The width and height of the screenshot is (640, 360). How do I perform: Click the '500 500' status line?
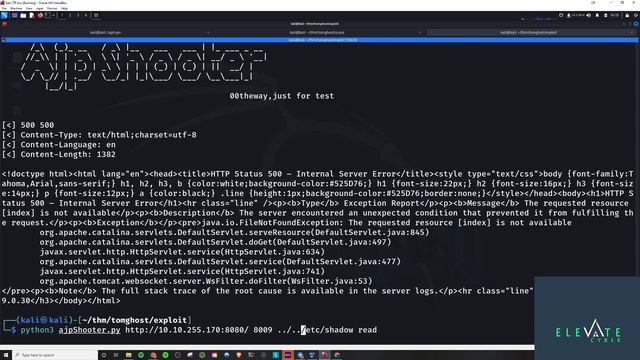pyautogui.click(x=28, y=125)
